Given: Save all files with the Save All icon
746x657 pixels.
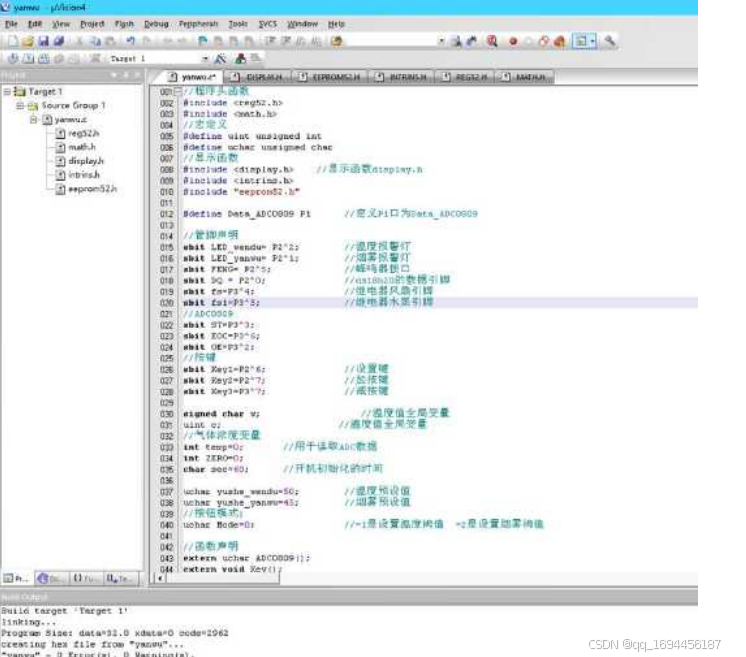Looking at the screenshot, I should click(59, 41).
